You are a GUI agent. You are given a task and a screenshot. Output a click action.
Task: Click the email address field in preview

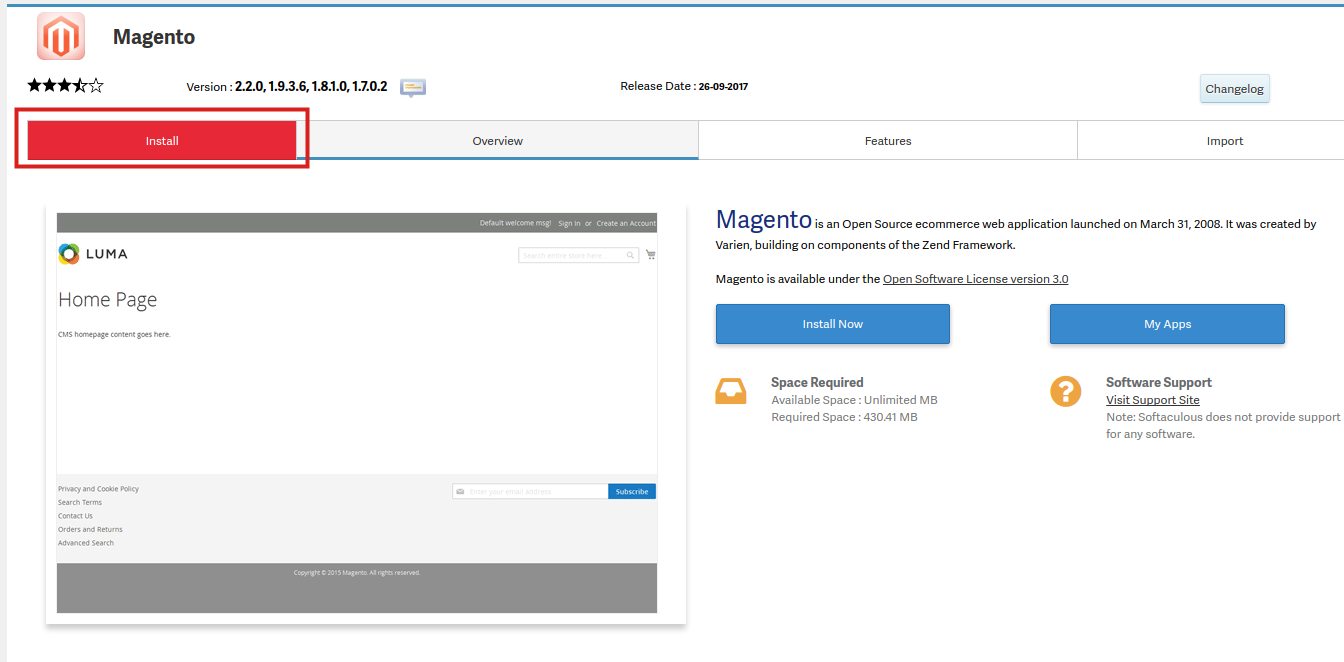530,491
